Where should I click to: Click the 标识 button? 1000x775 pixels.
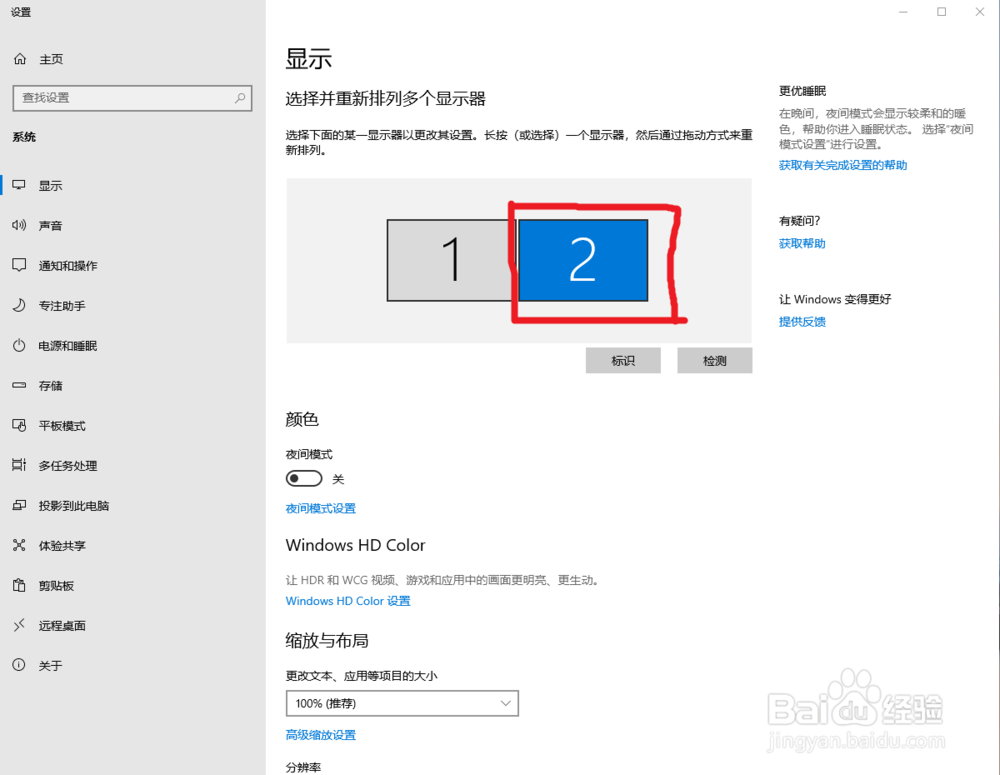click(623, 360)
